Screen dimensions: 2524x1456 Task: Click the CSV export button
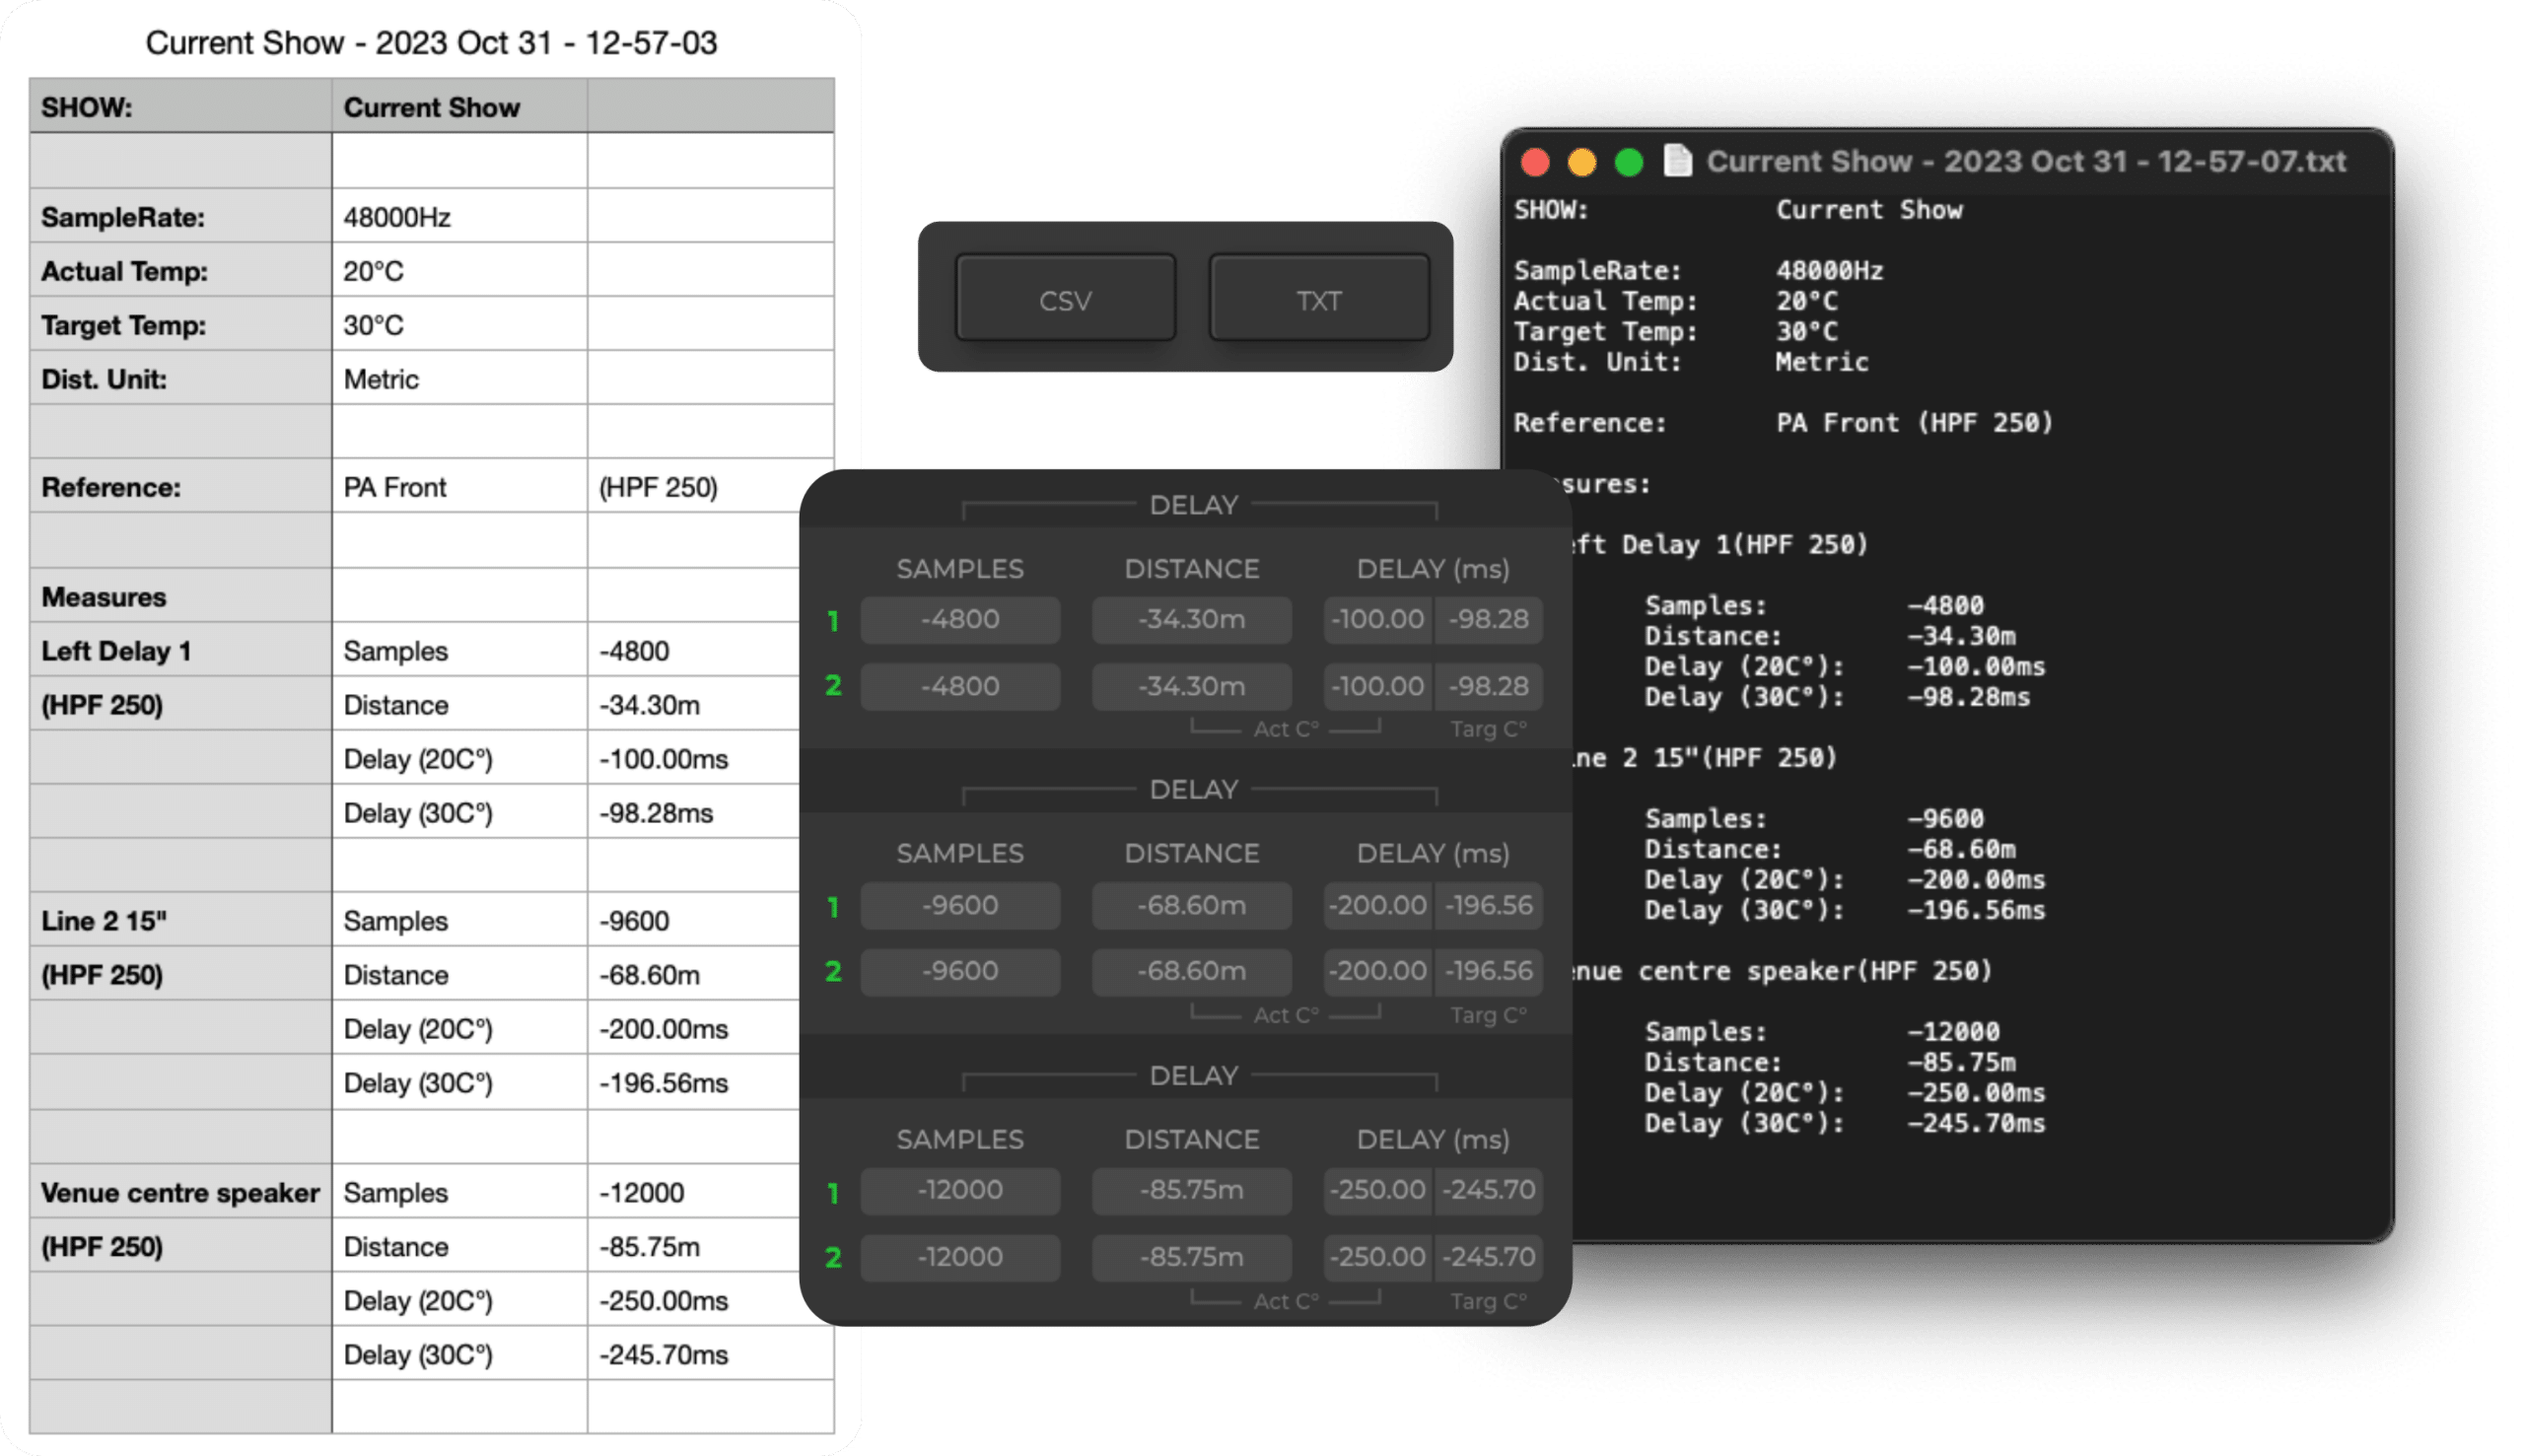1065,299
